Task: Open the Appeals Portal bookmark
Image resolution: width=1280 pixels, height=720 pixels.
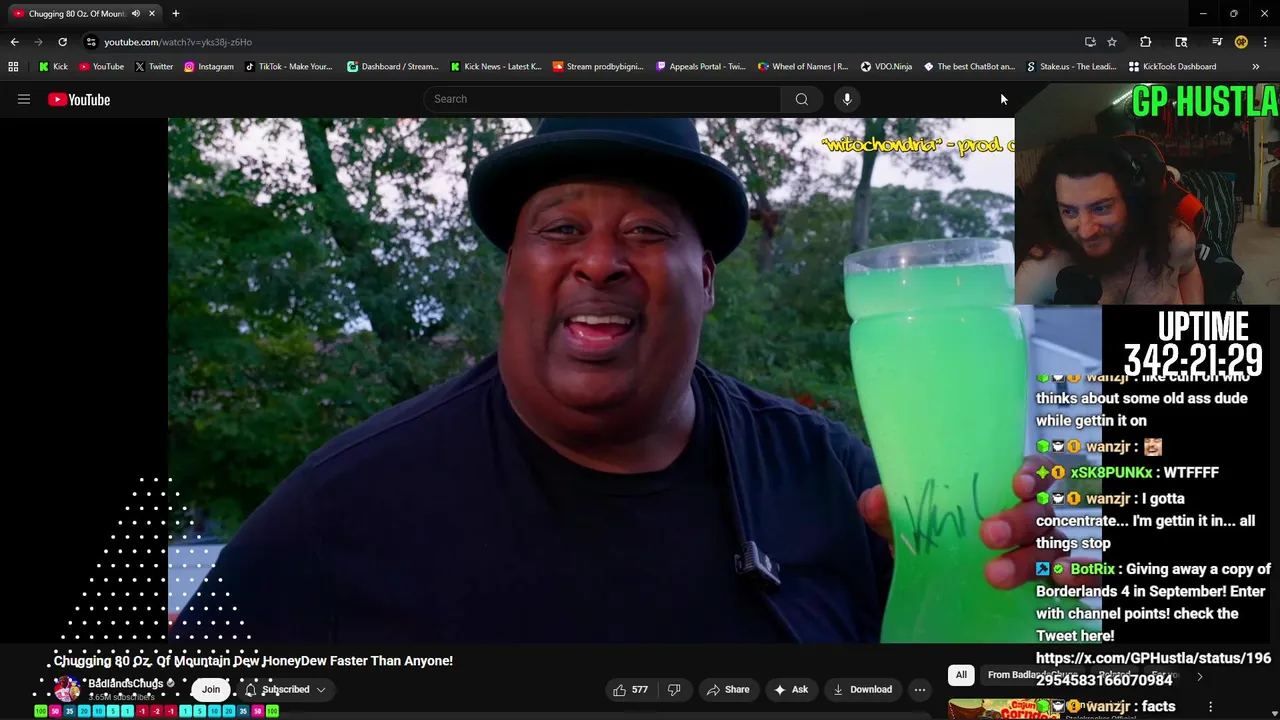Action: 700,67
